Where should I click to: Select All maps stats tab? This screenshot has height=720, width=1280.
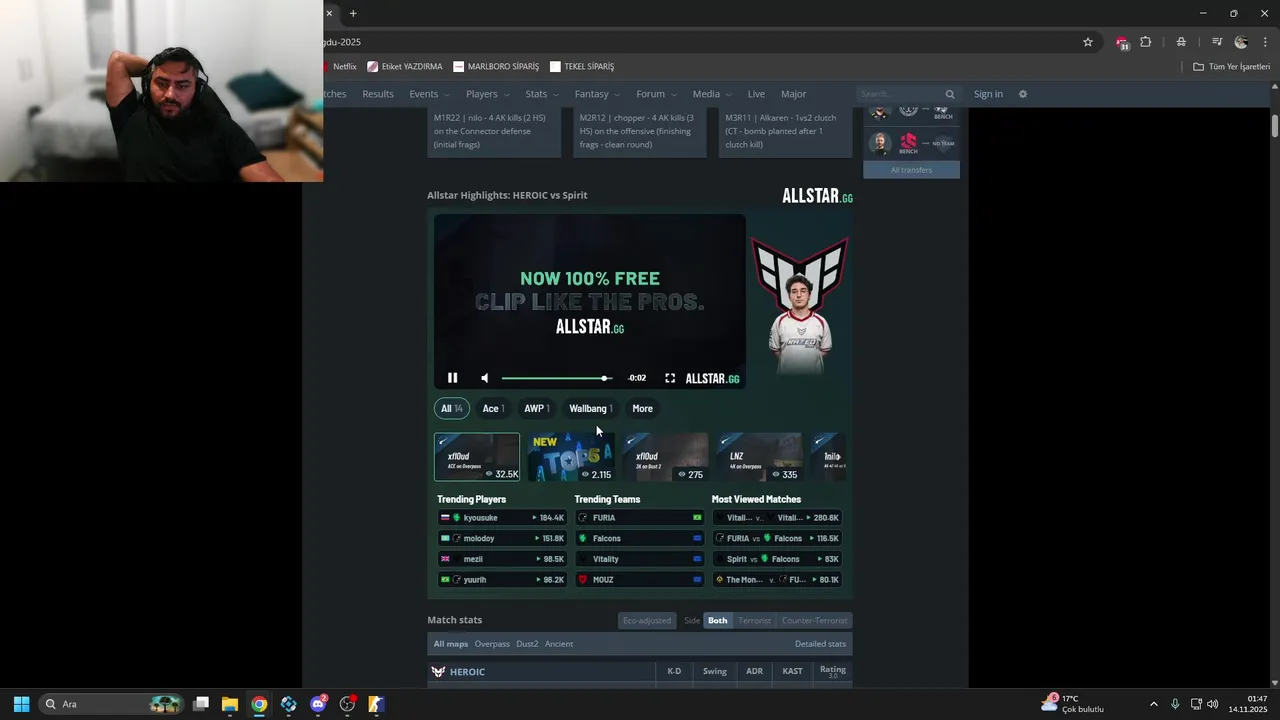tap(451, 644)
